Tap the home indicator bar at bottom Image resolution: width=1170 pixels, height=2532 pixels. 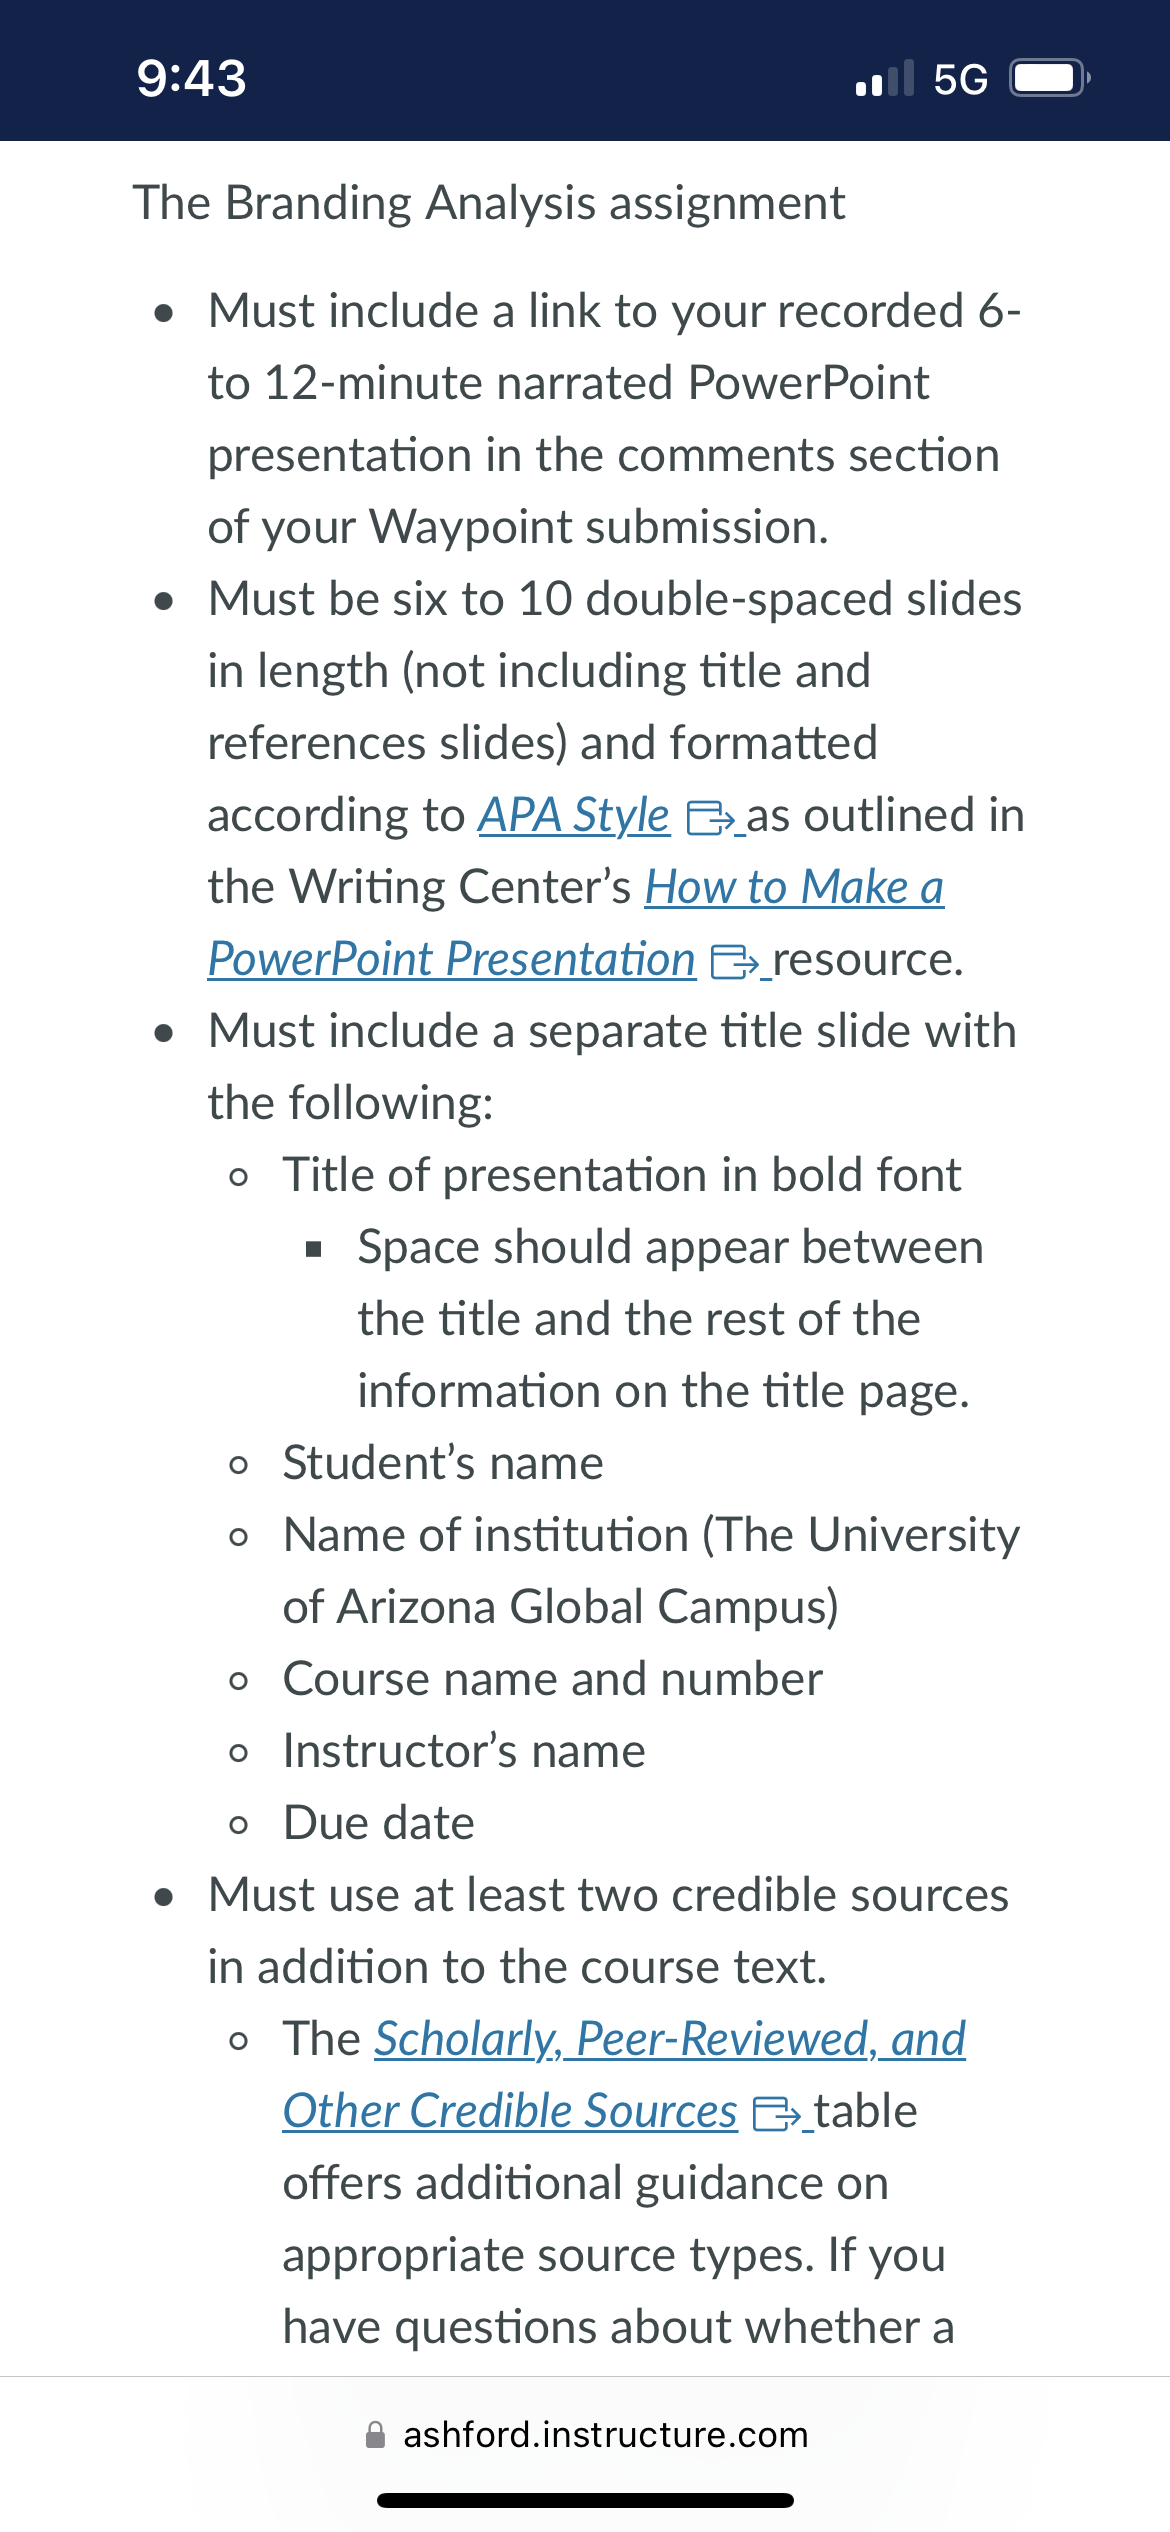585,2500
